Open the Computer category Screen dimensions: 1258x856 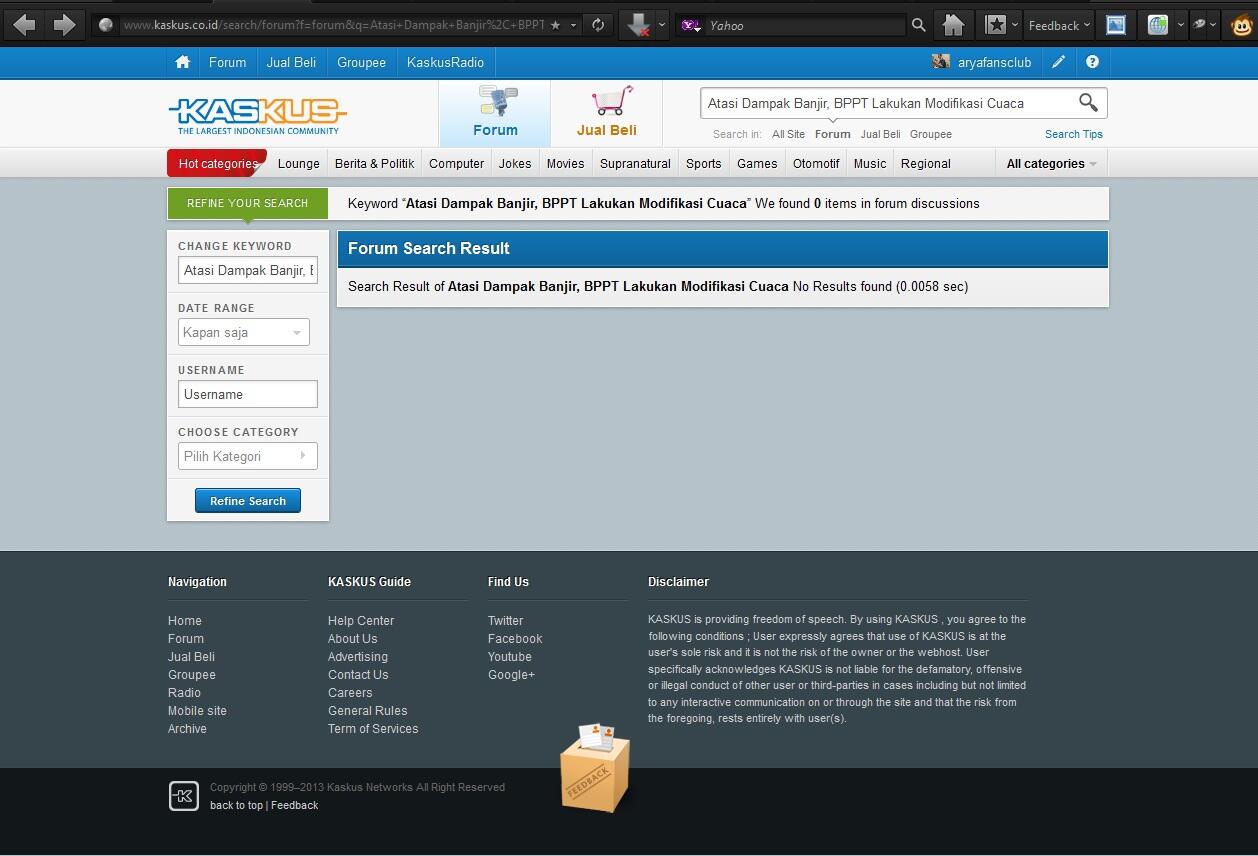click(456, 164)
